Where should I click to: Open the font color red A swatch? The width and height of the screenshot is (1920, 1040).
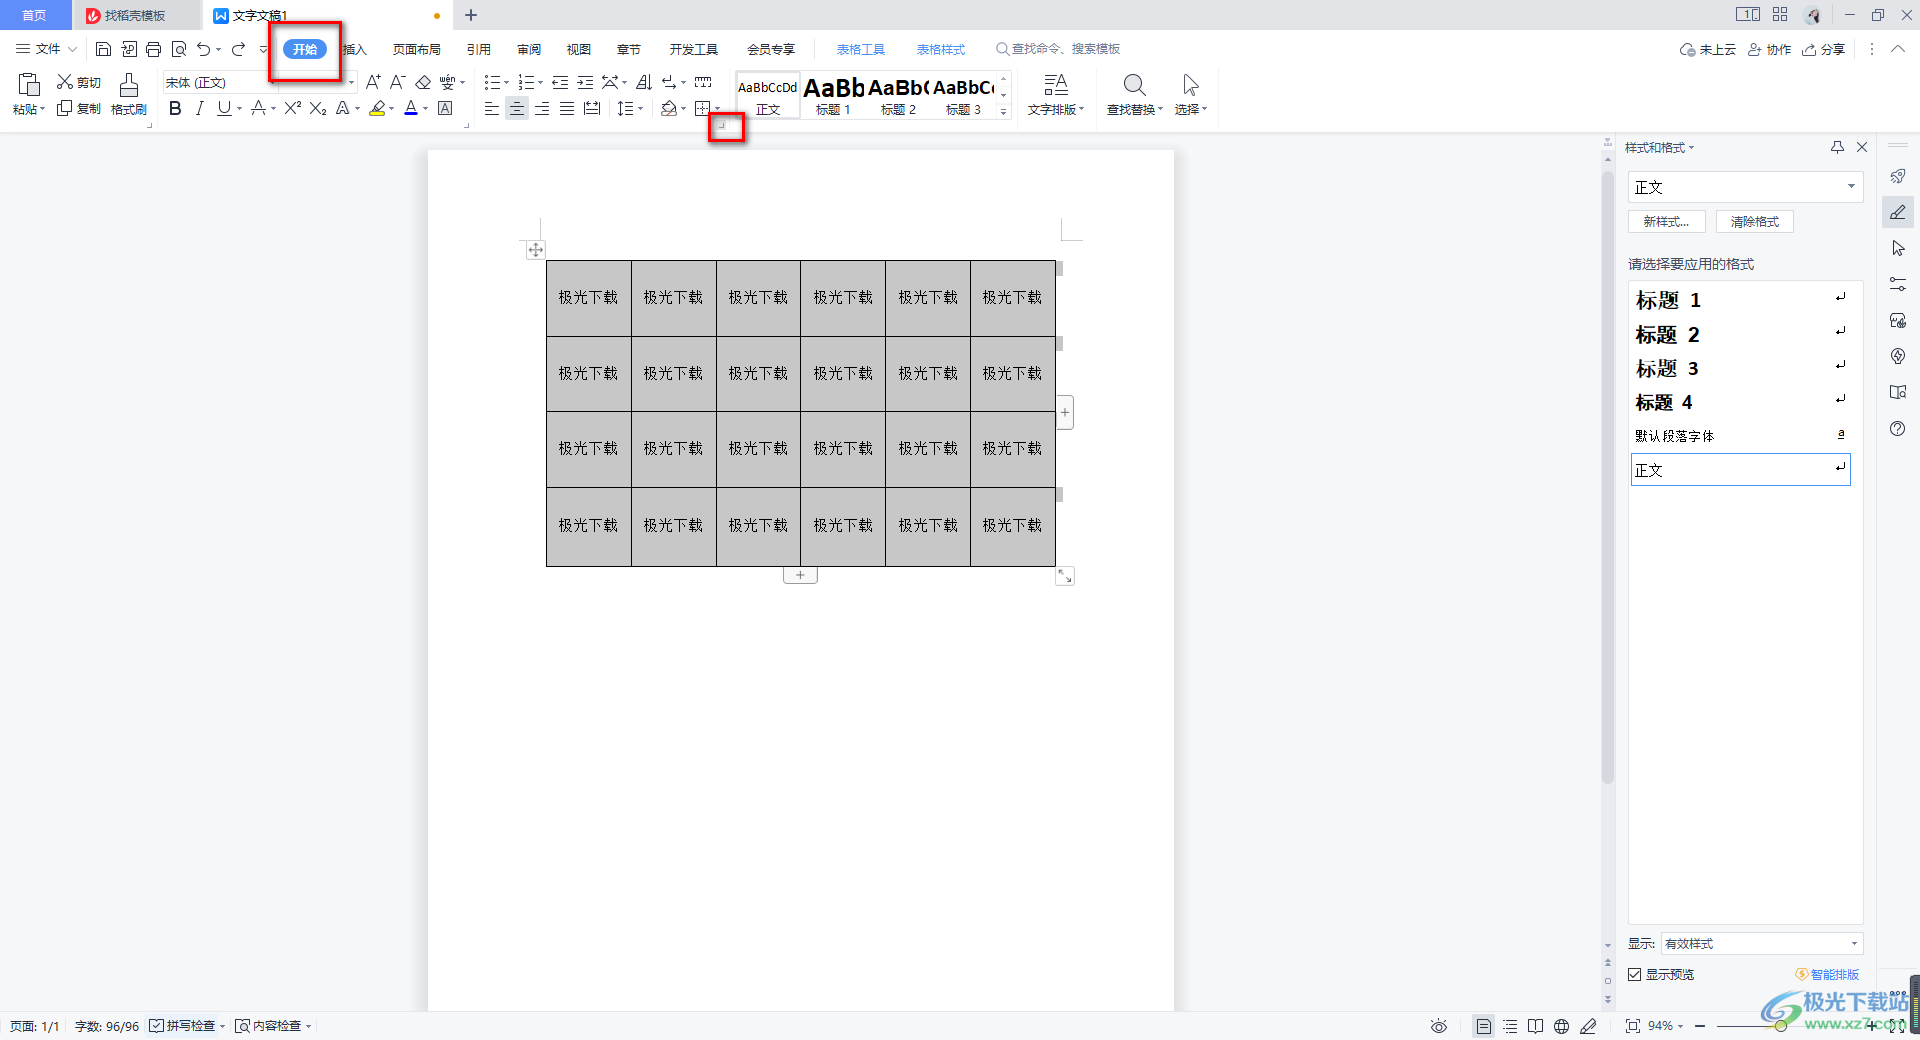pos(411,108)
